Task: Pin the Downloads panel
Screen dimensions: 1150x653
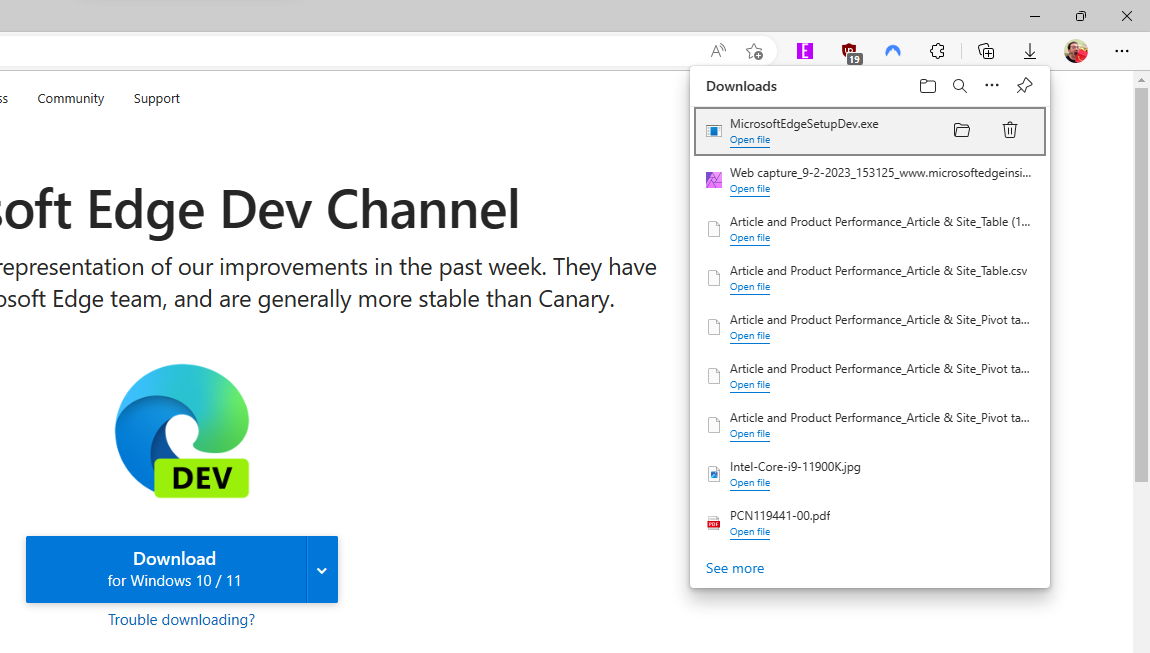Action: point(1025,86)
